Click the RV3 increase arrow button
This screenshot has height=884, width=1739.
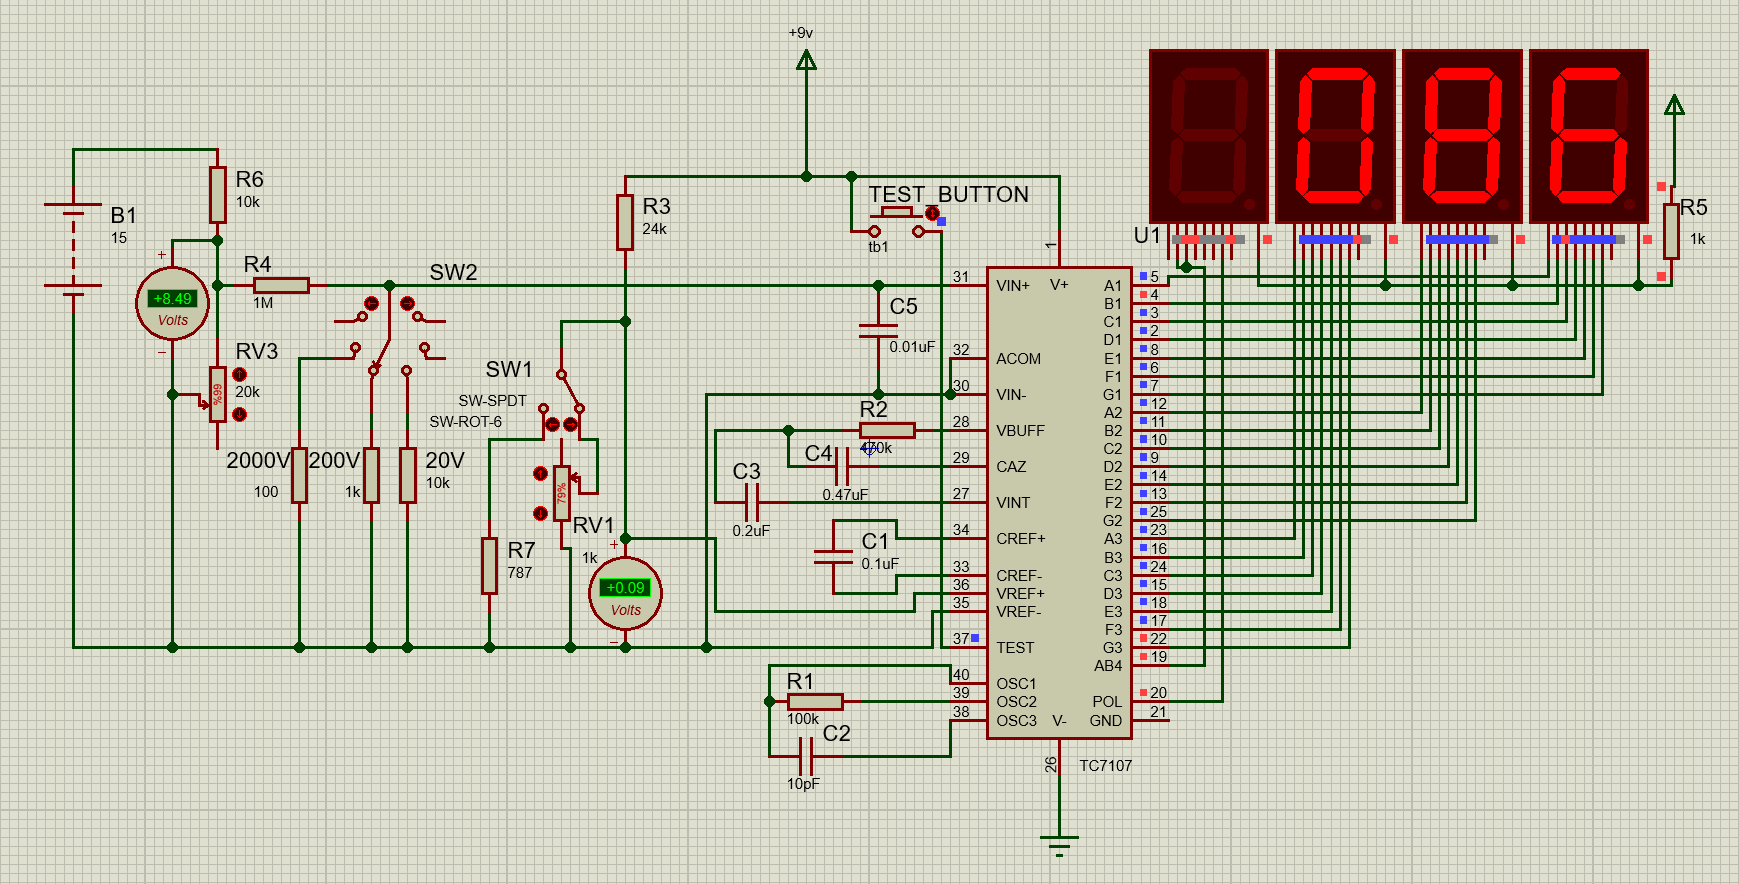click(239, 375)
